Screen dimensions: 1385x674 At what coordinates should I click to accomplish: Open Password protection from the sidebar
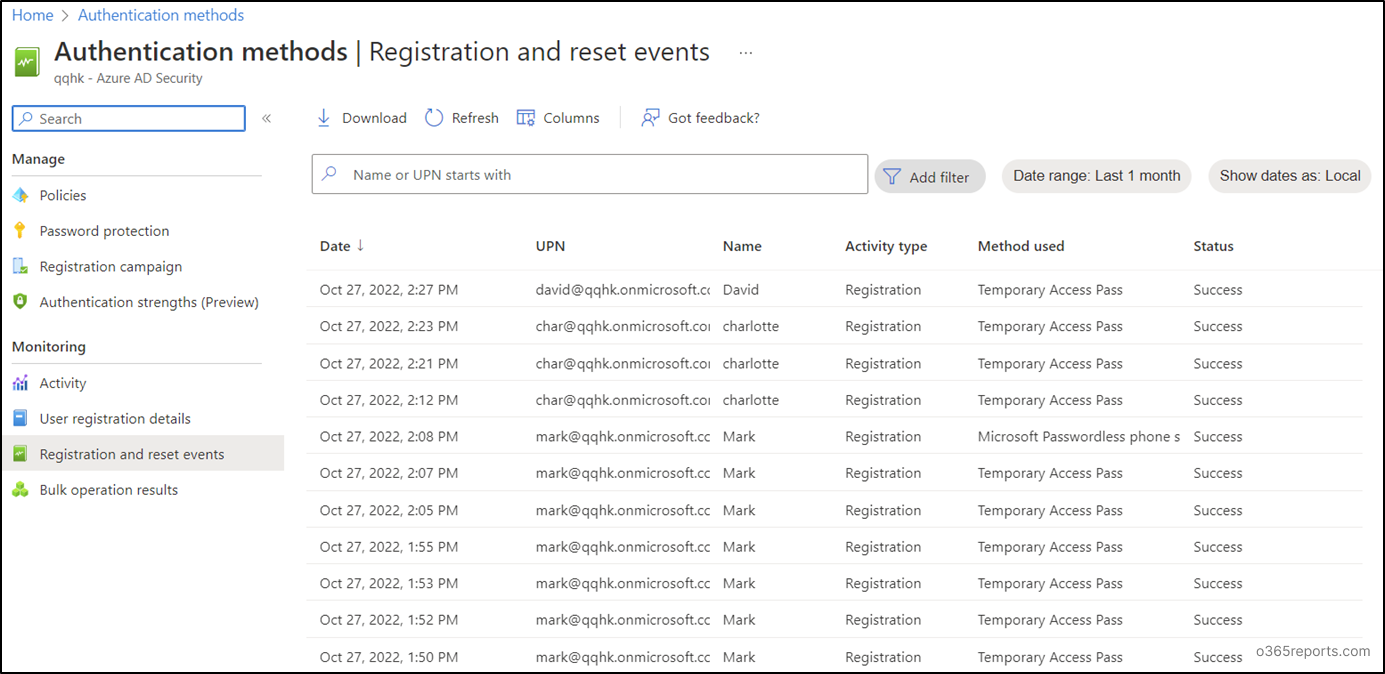(22, 230)
